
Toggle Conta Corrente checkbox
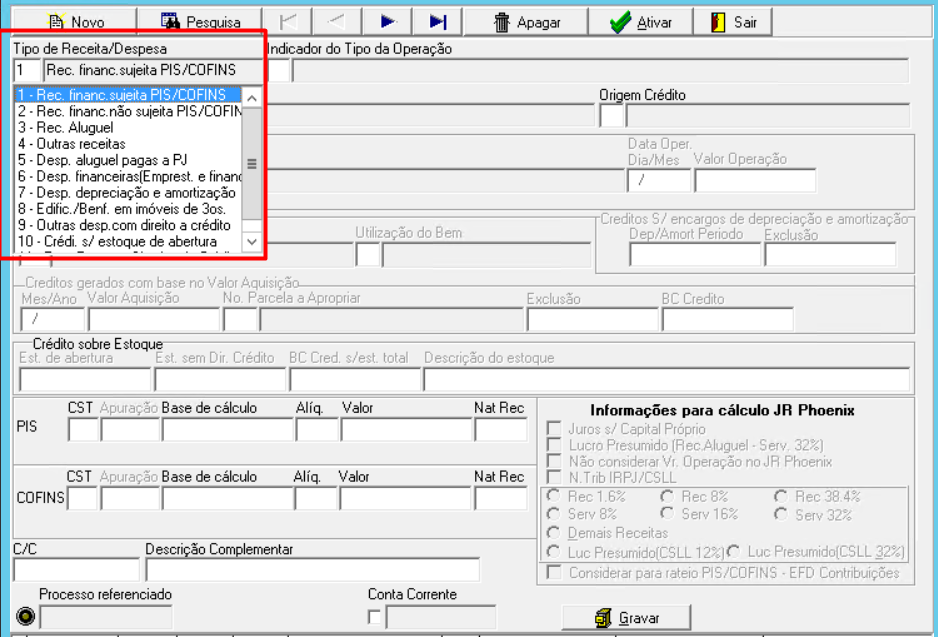point(374,617)
